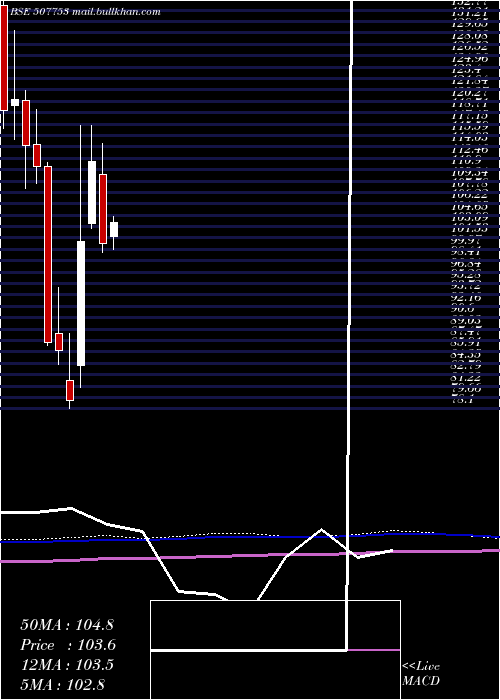The width and height of the screenshot is (500, 700).
Task: Select the Price : 103.6 legend value
Action: tap(68, 645)
